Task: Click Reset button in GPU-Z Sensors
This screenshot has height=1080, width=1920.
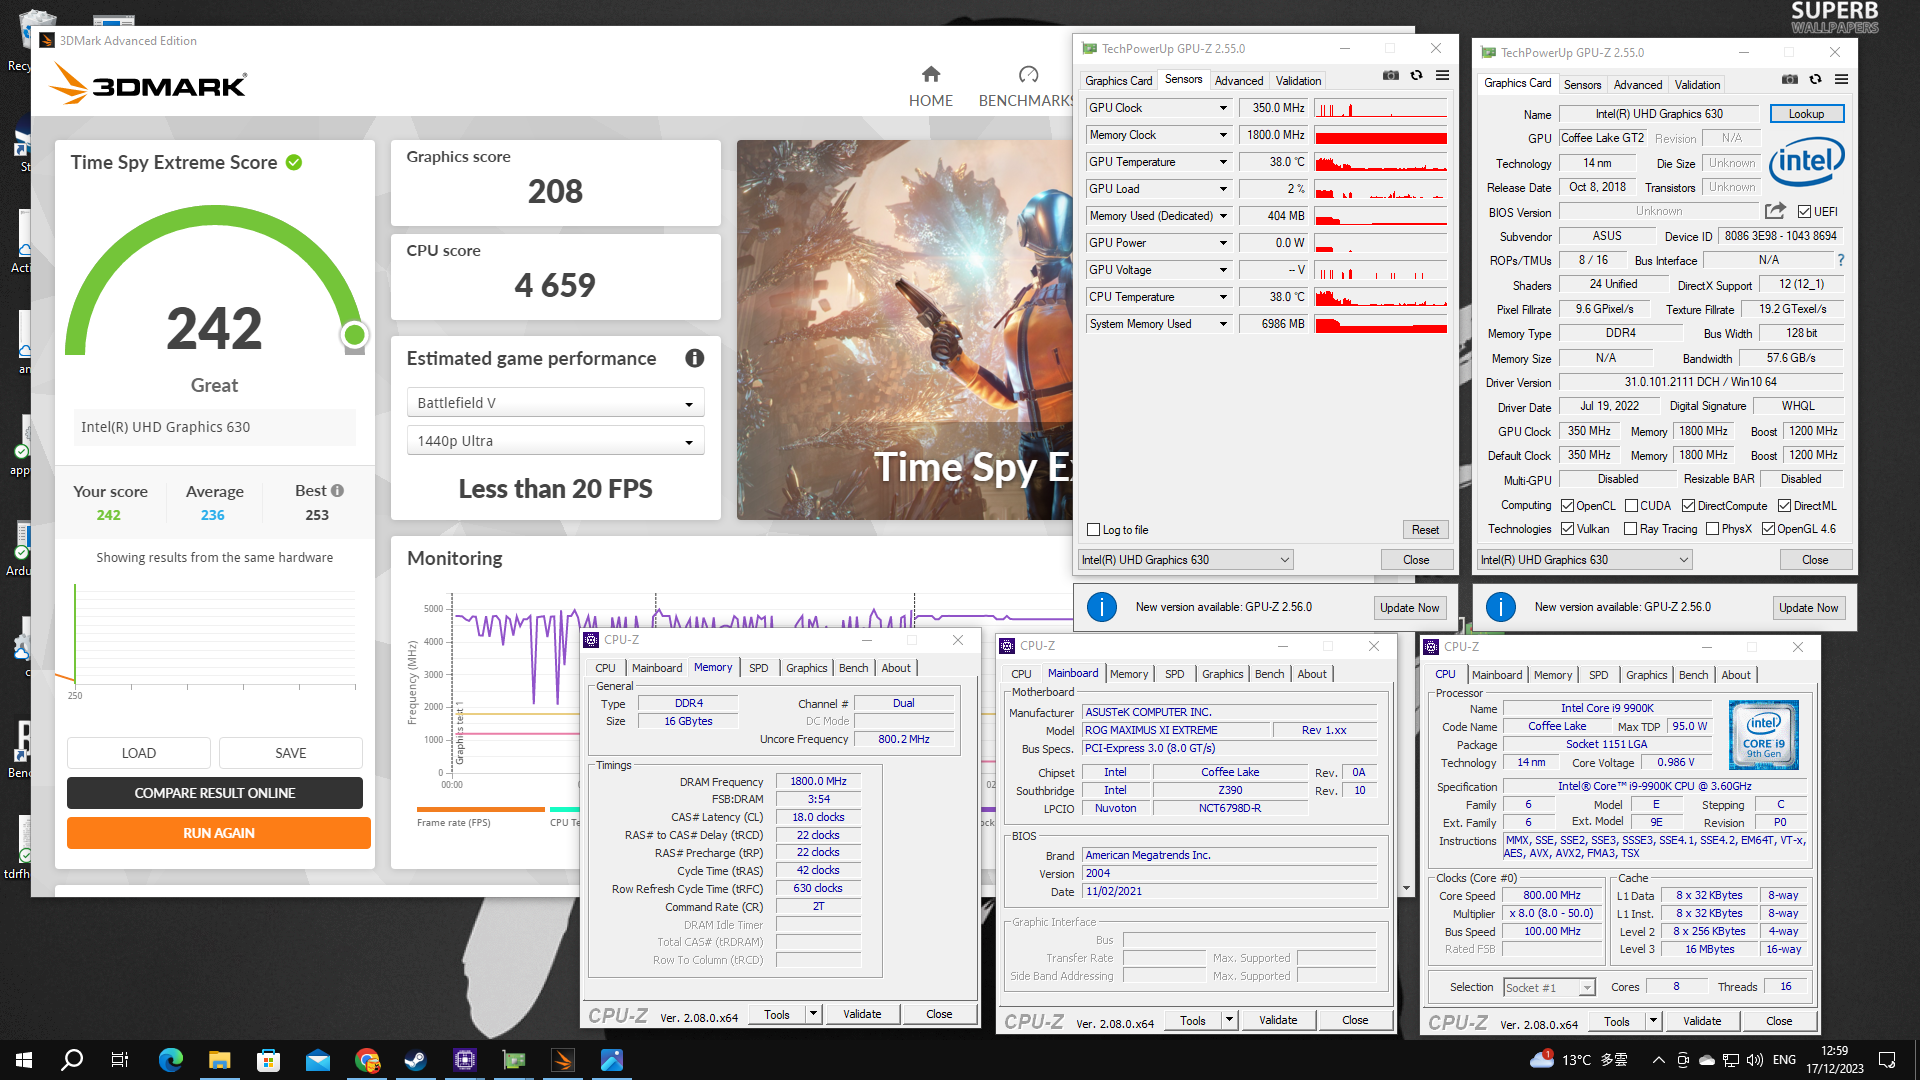Action: (1425, 530)
